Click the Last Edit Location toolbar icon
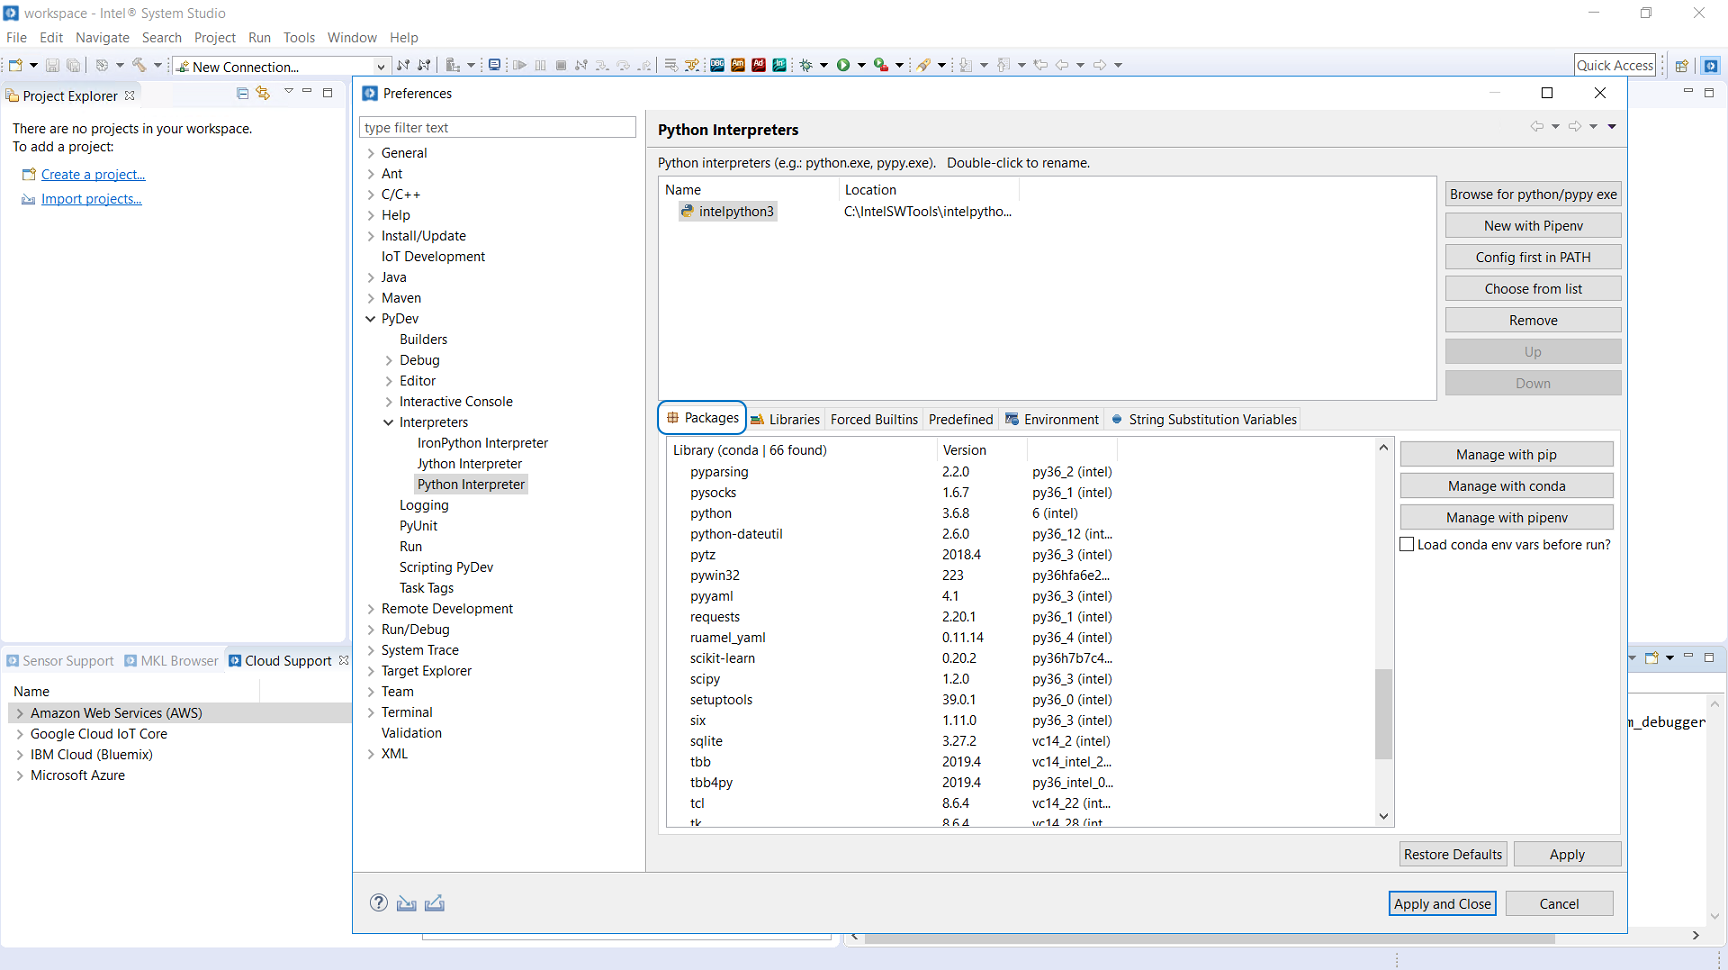This screenshot has width=1728, height=970. (x=1041, y=65)
